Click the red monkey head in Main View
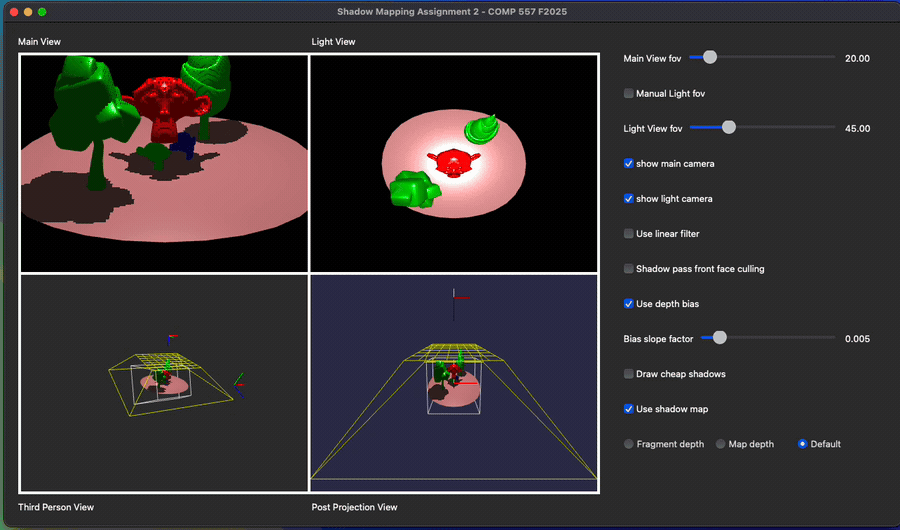The width and height of the screenshot is (900, 530). coord(166,108)
